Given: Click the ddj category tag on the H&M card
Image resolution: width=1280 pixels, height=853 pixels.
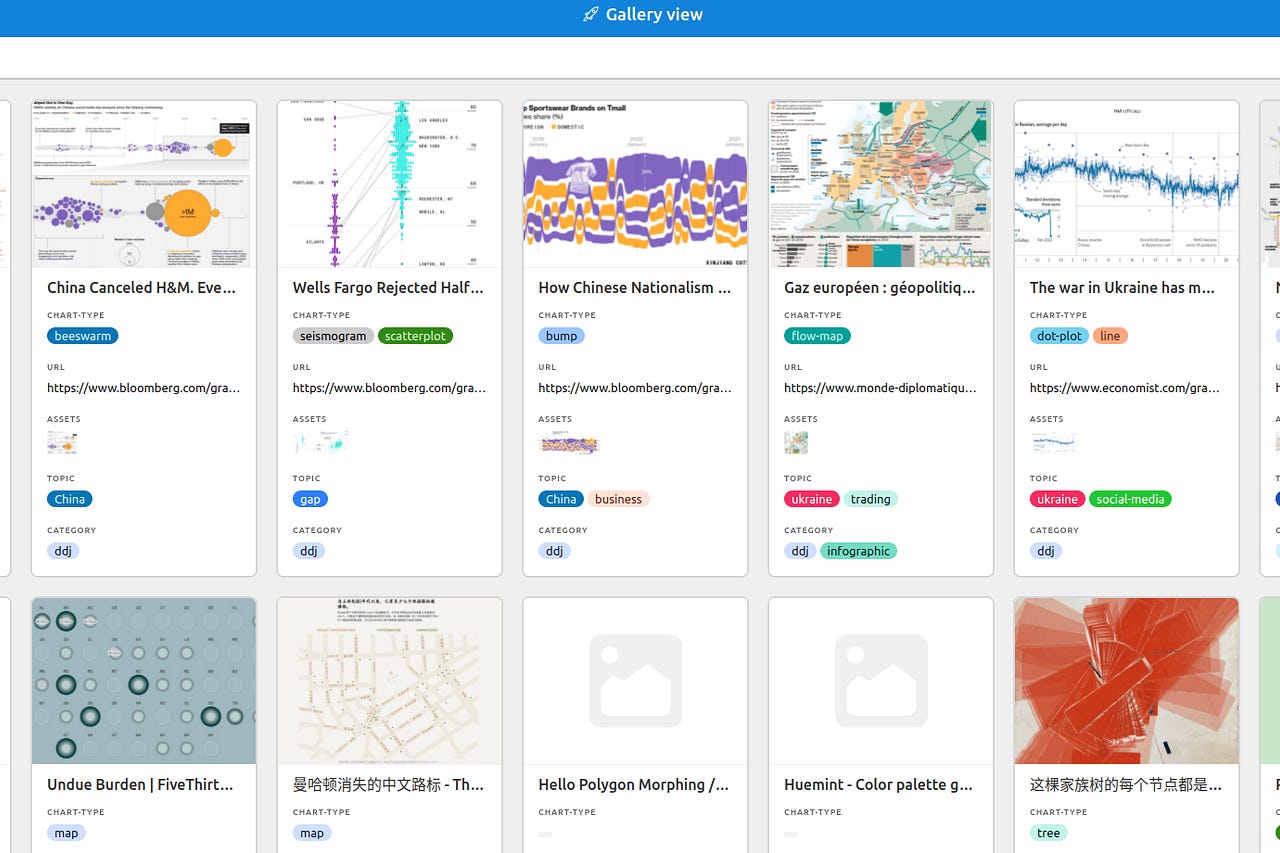Looking at the screenshot, I should (x=63, y=551).
